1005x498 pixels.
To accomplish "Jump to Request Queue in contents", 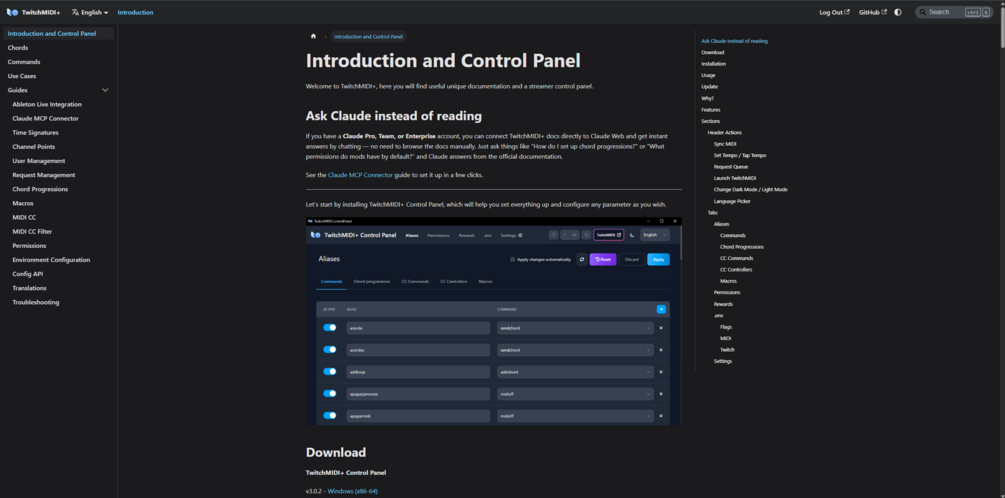I will click(731, 167).
